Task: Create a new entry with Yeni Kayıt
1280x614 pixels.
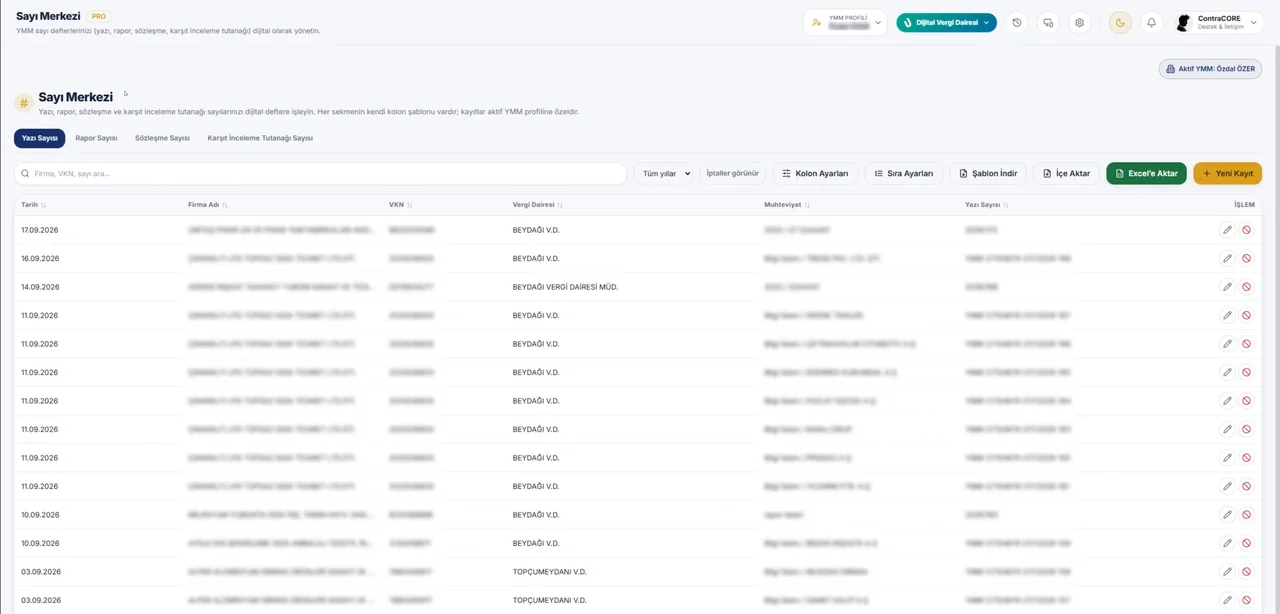Action: (1228, 173)
